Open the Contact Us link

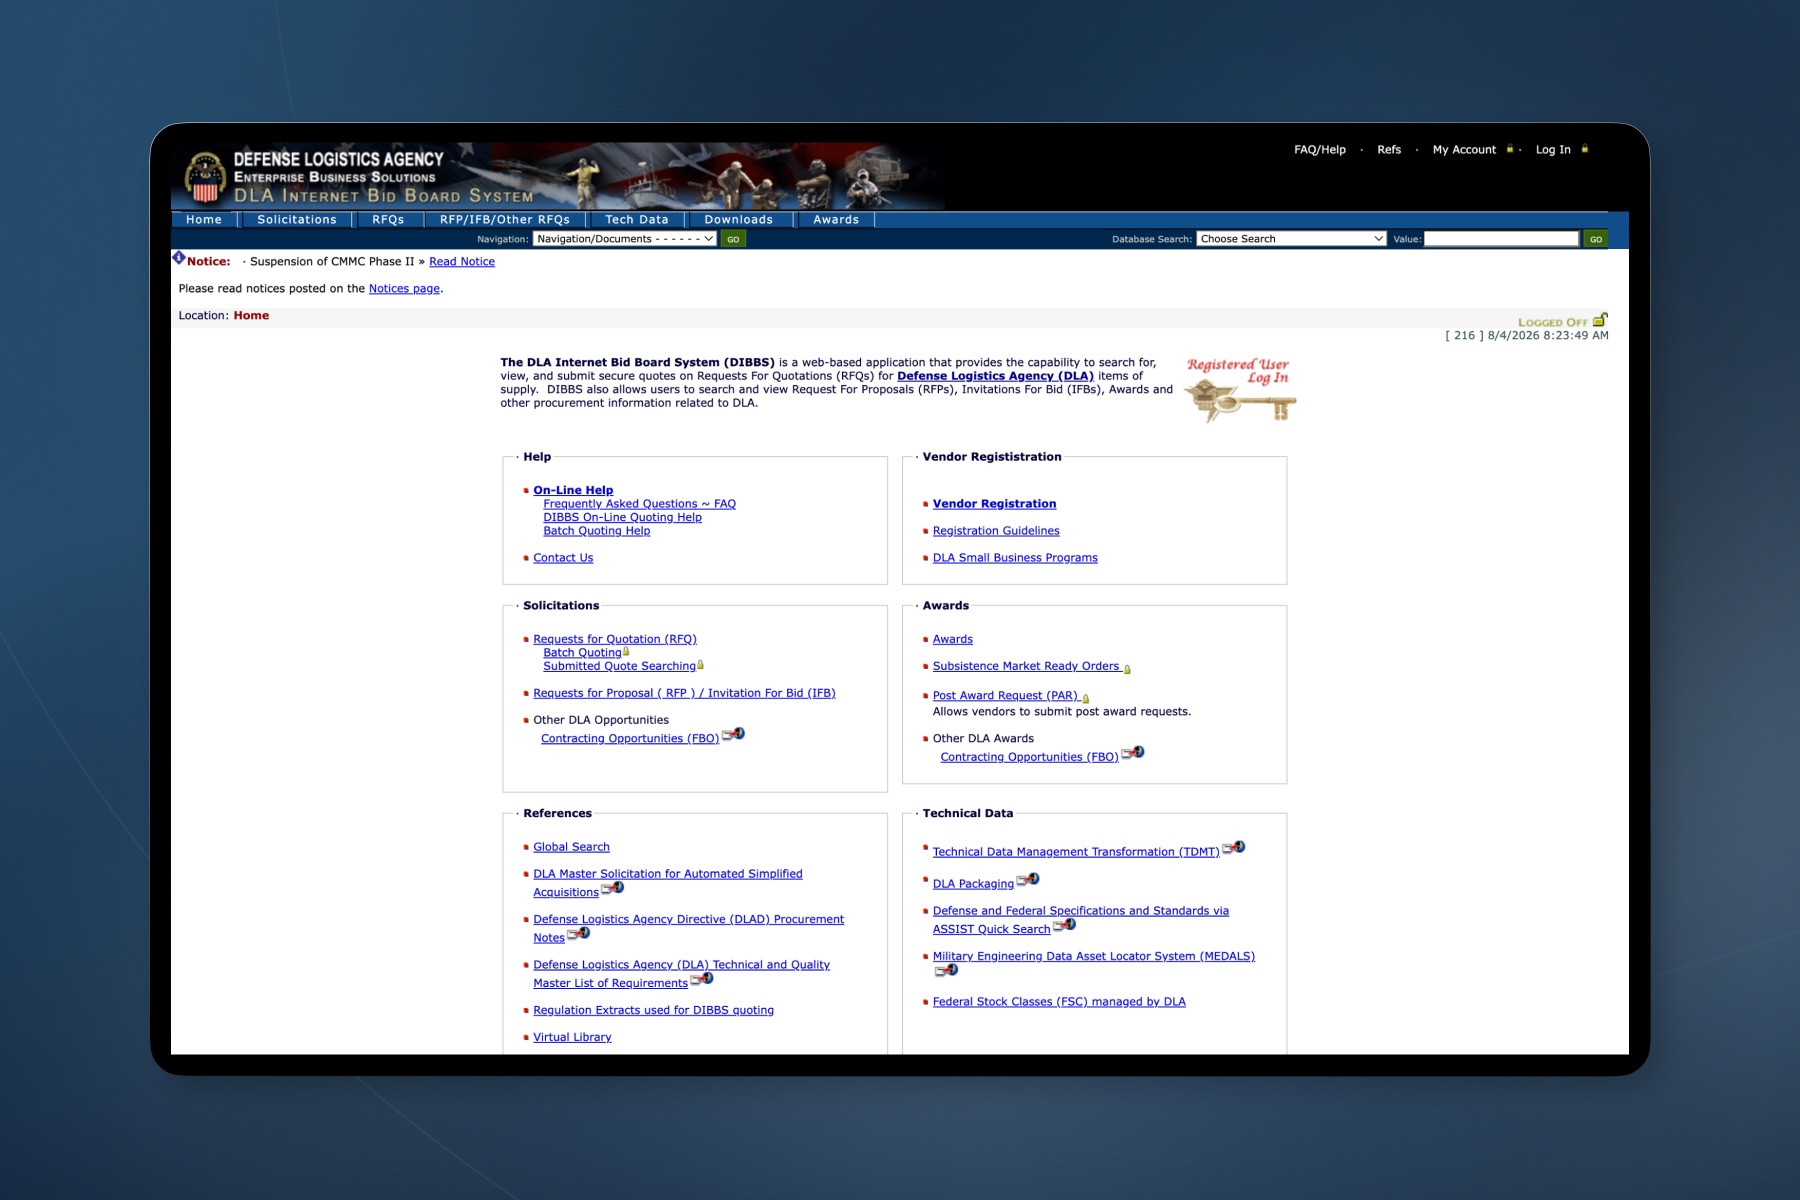[x=563, y=558]
